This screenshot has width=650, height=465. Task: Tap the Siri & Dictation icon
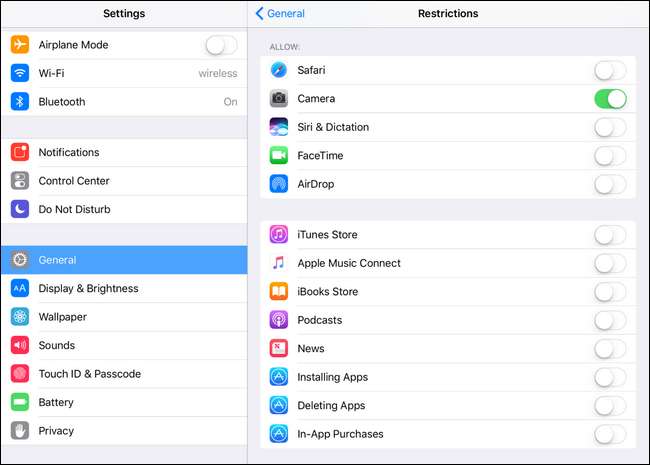pyautogui.click(x=279, y=127)
